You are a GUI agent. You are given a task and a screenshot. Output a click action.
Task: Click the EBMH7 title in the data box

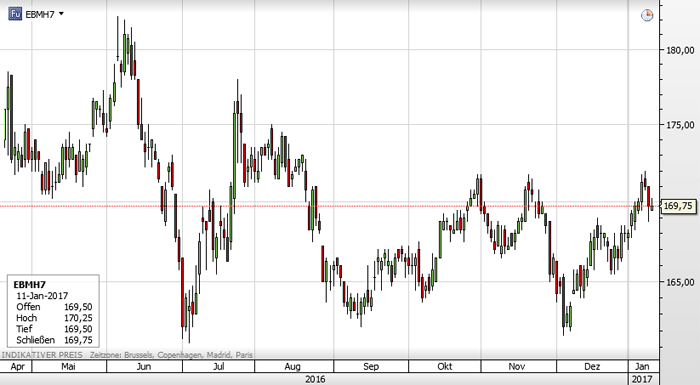pos(29,285)
